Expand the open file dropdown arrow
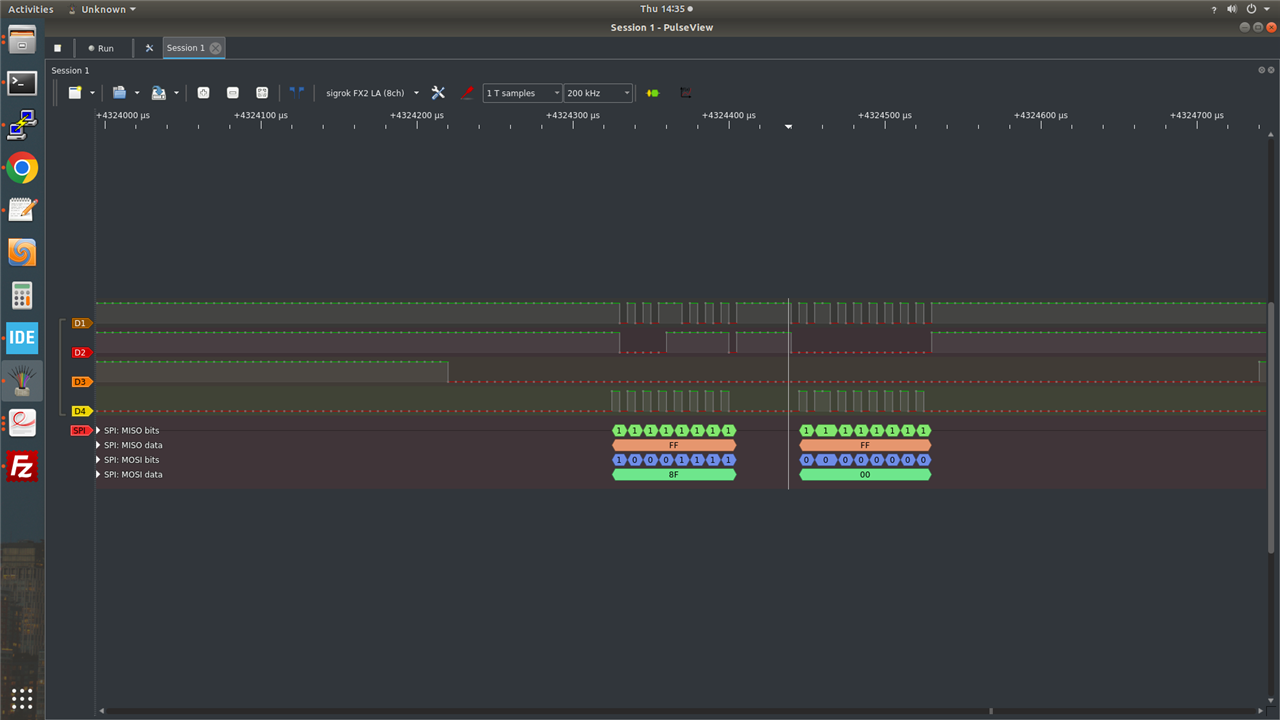 [136, 93]
